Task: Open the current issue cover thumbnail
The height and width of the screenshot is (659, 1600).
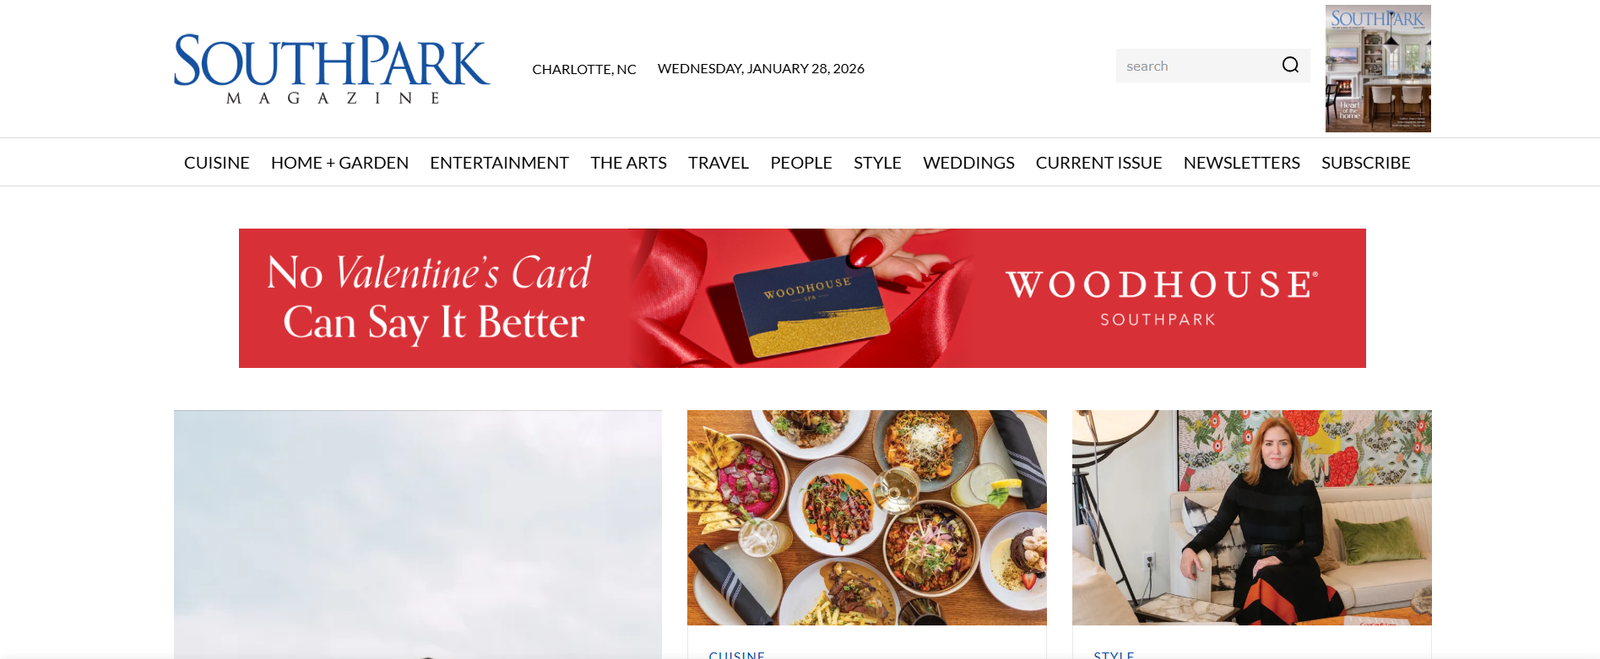Action: pyautogui.click(x=1378, y=69)
